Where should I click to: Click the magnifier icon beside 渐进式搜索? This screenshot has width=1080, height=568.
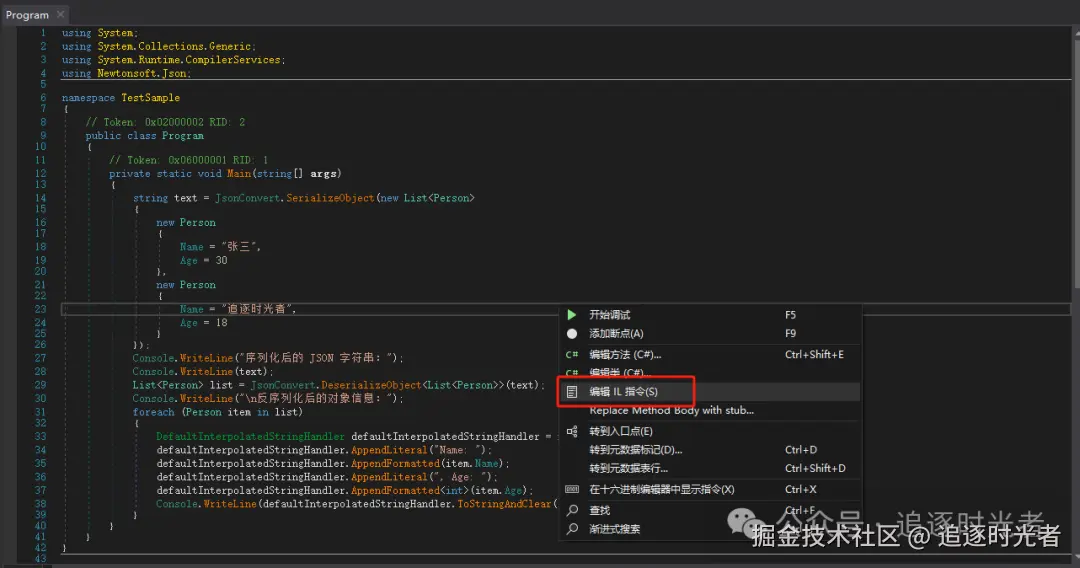[x=572, y=529]
